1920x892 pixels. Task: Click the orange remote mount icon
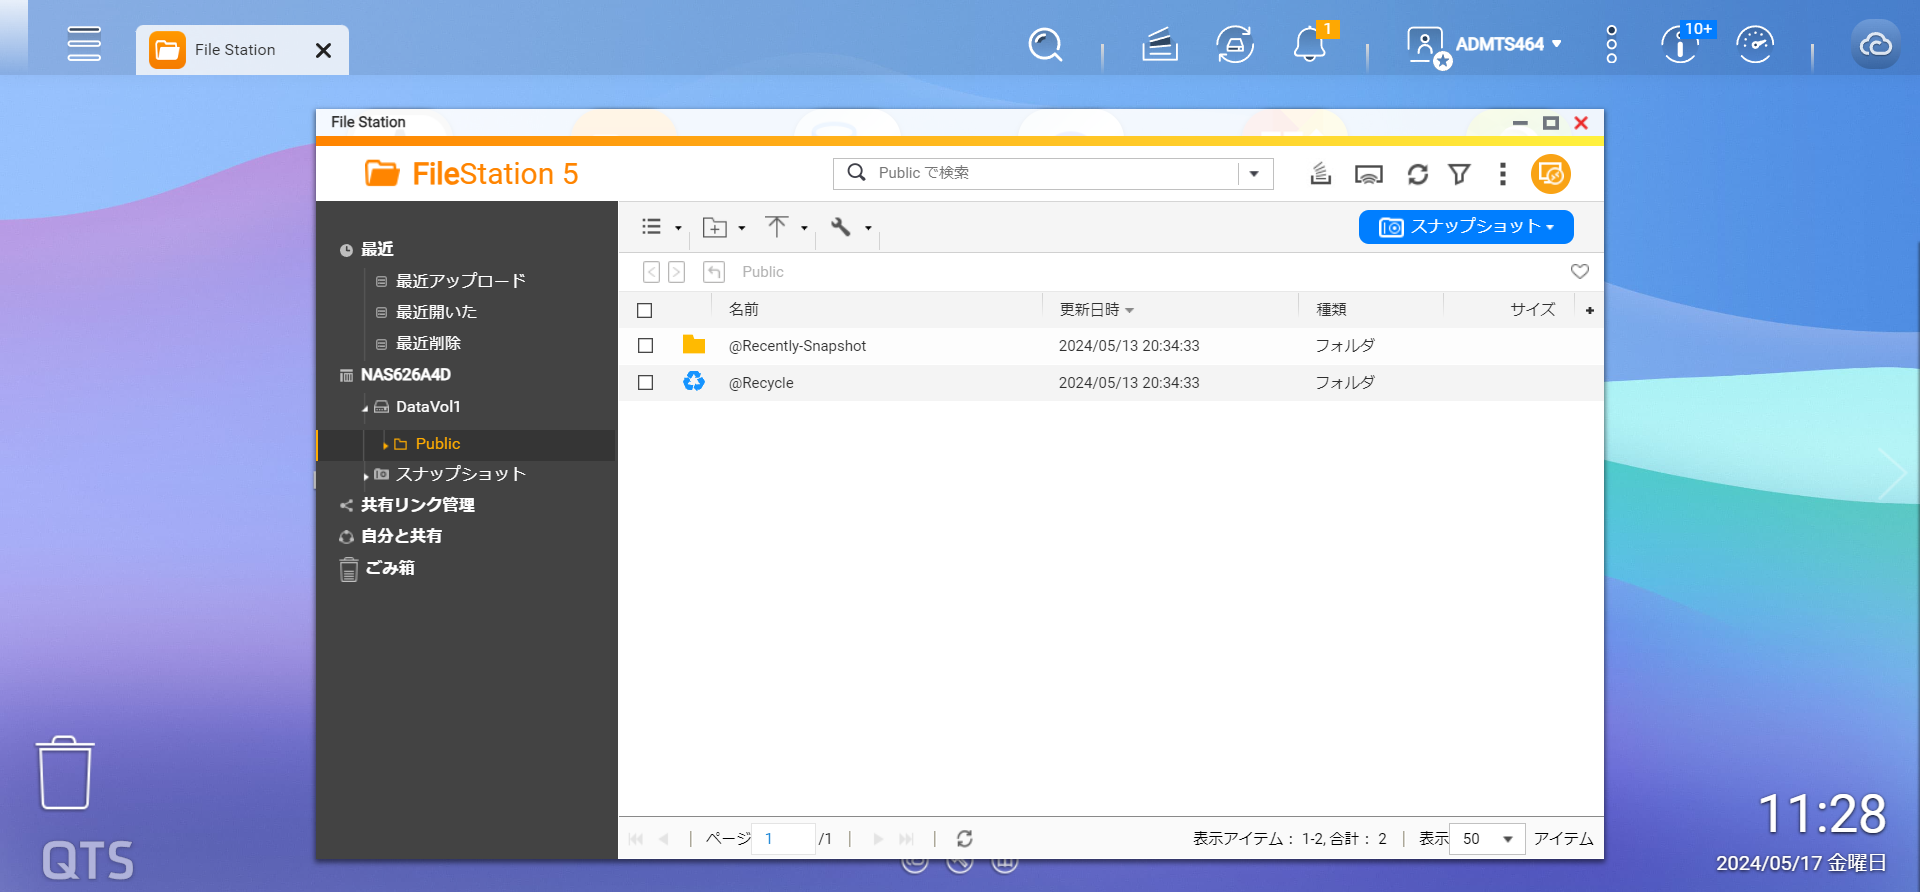(1551, 174)
